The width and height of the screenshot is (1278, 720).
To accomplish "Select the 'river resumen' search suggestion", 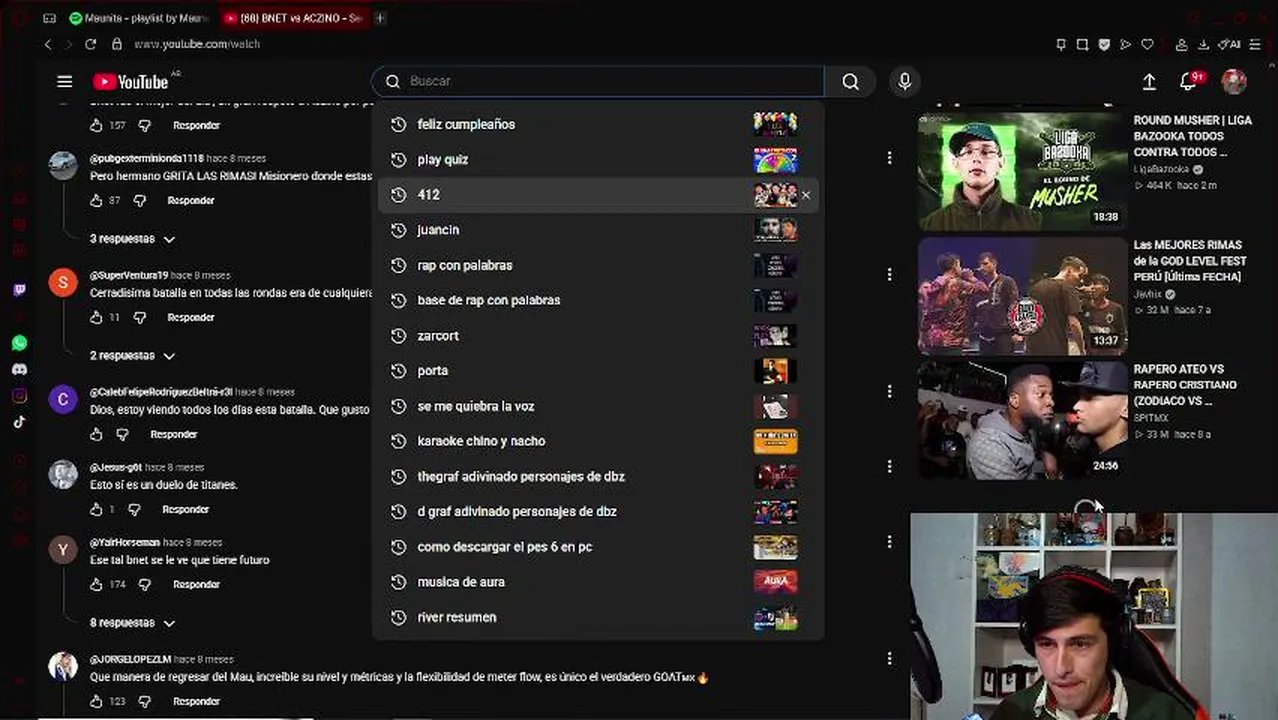I will coord(598,617).
